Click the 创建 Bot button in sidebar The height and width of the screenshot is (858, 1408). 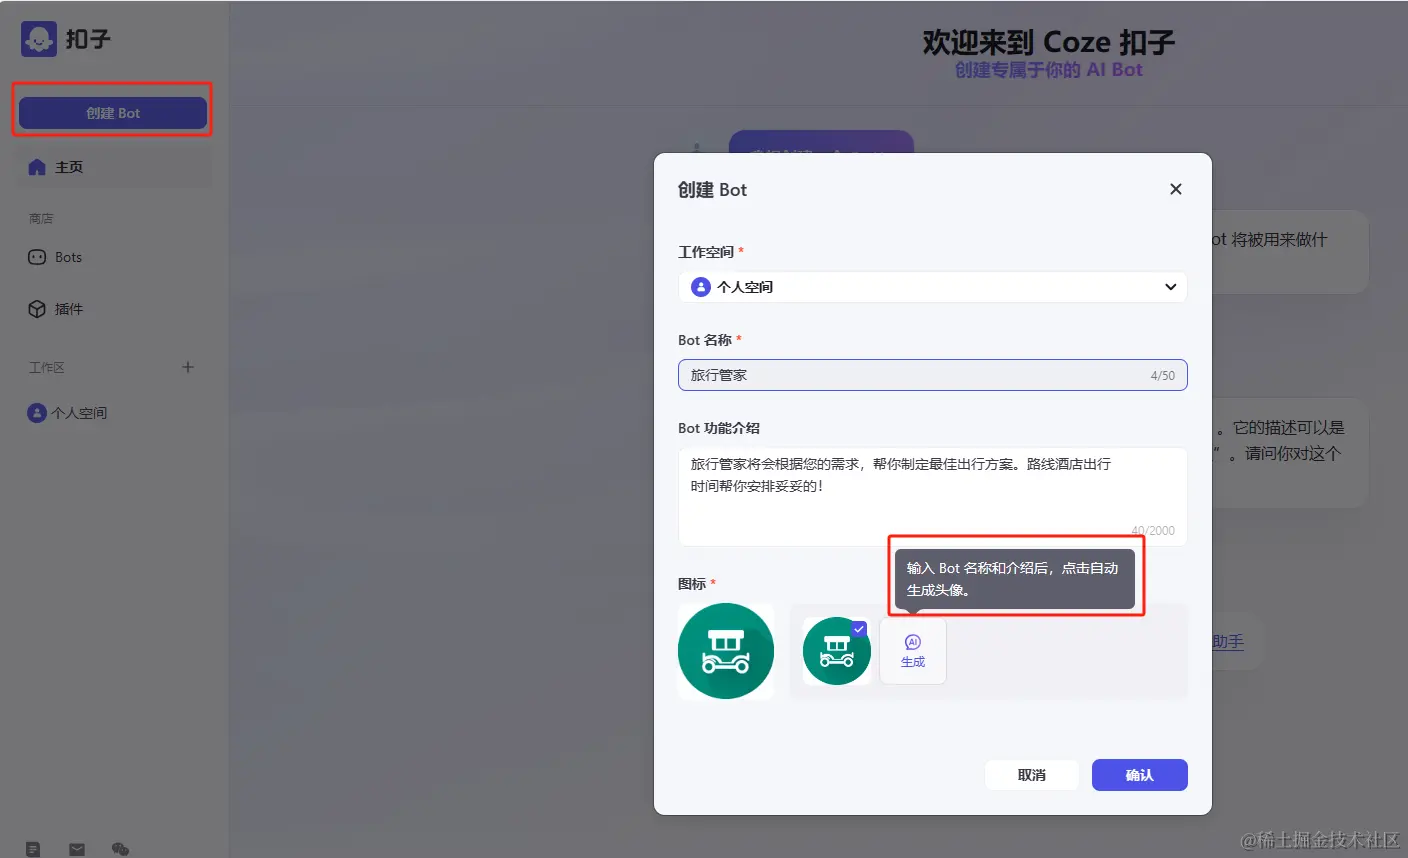click(113, 113)
